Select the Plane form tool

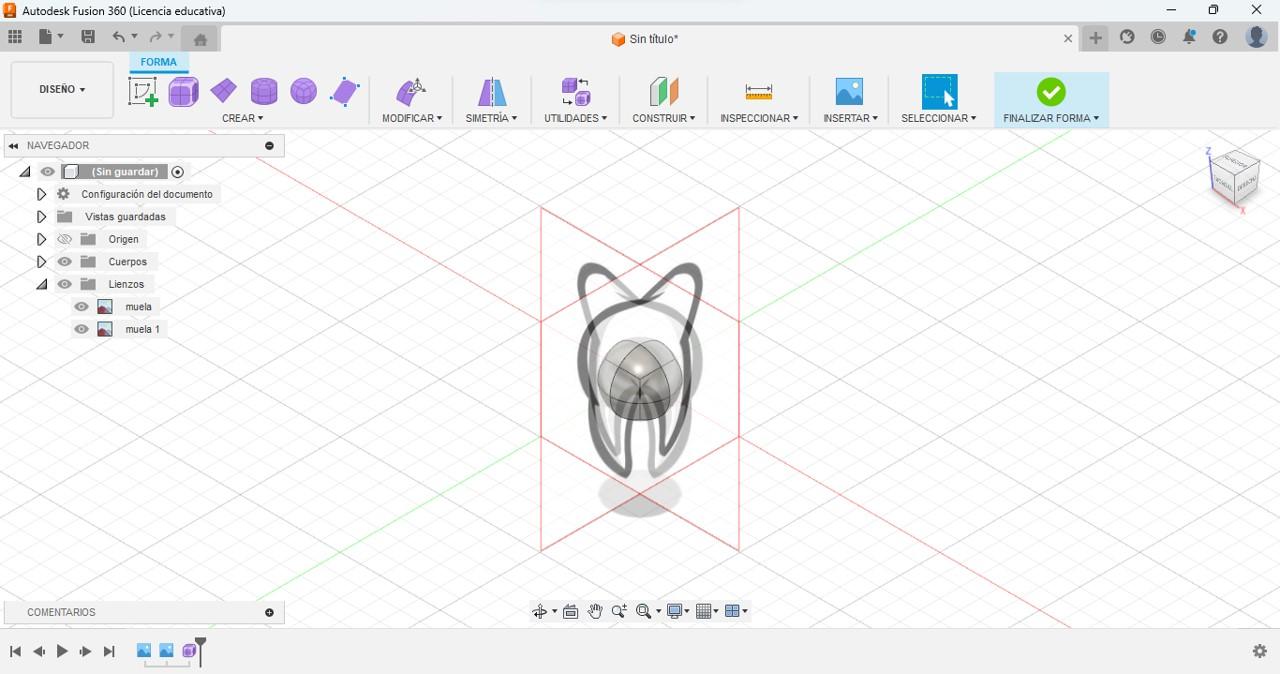click(x=224, y=91)
